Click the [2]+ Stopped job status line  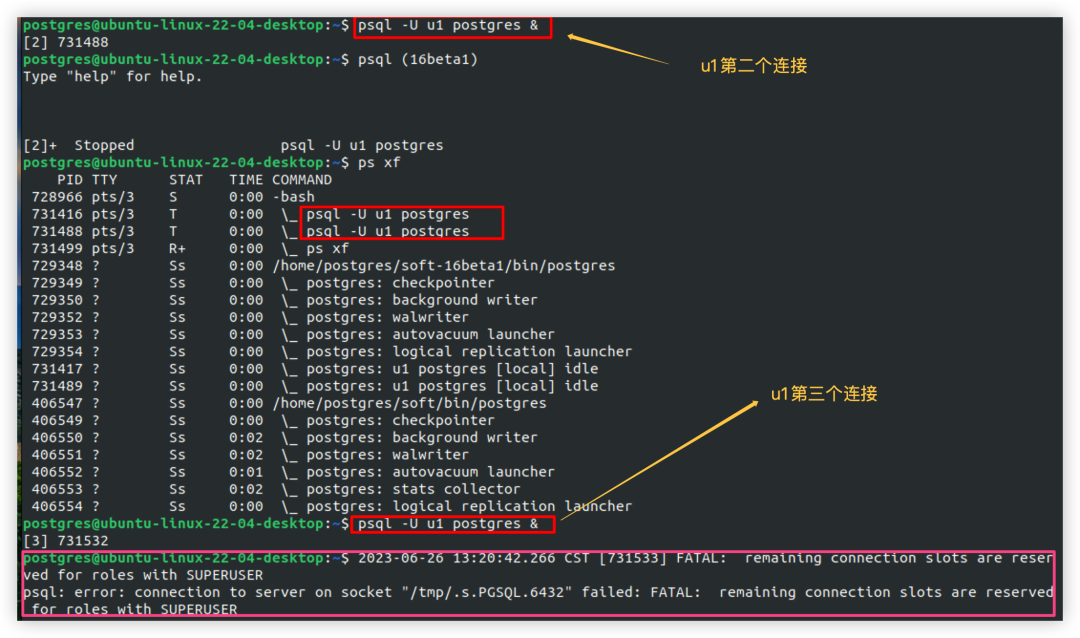(233, 145)
